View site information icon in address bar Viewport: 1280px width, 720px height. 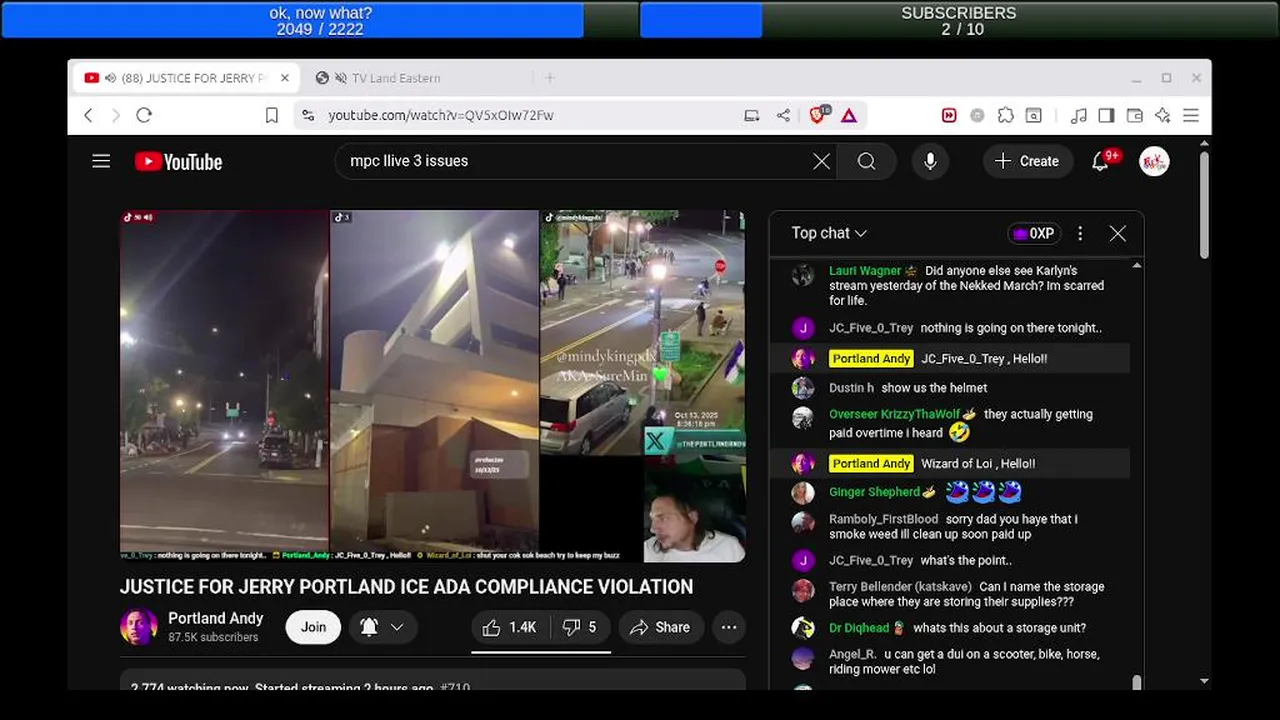(308, 115)
